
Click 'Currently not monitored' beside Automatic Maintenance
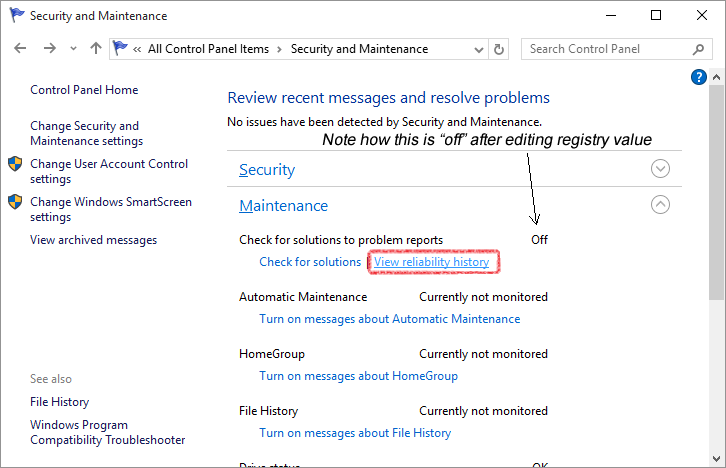[483, 297]
